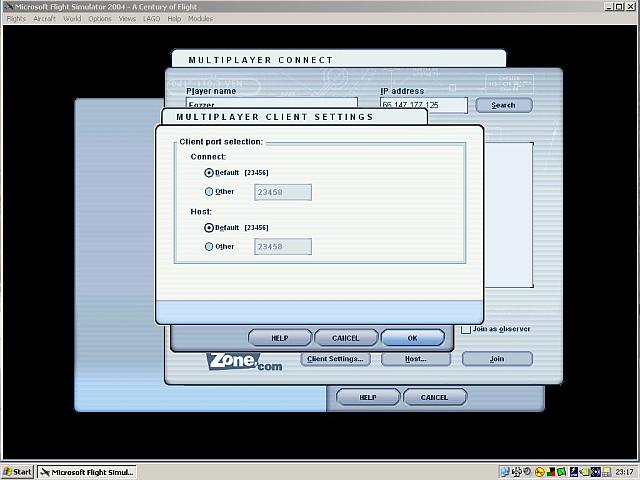Tick the Join as observer checkbox
640x480 pixels.
click(466, 329)
